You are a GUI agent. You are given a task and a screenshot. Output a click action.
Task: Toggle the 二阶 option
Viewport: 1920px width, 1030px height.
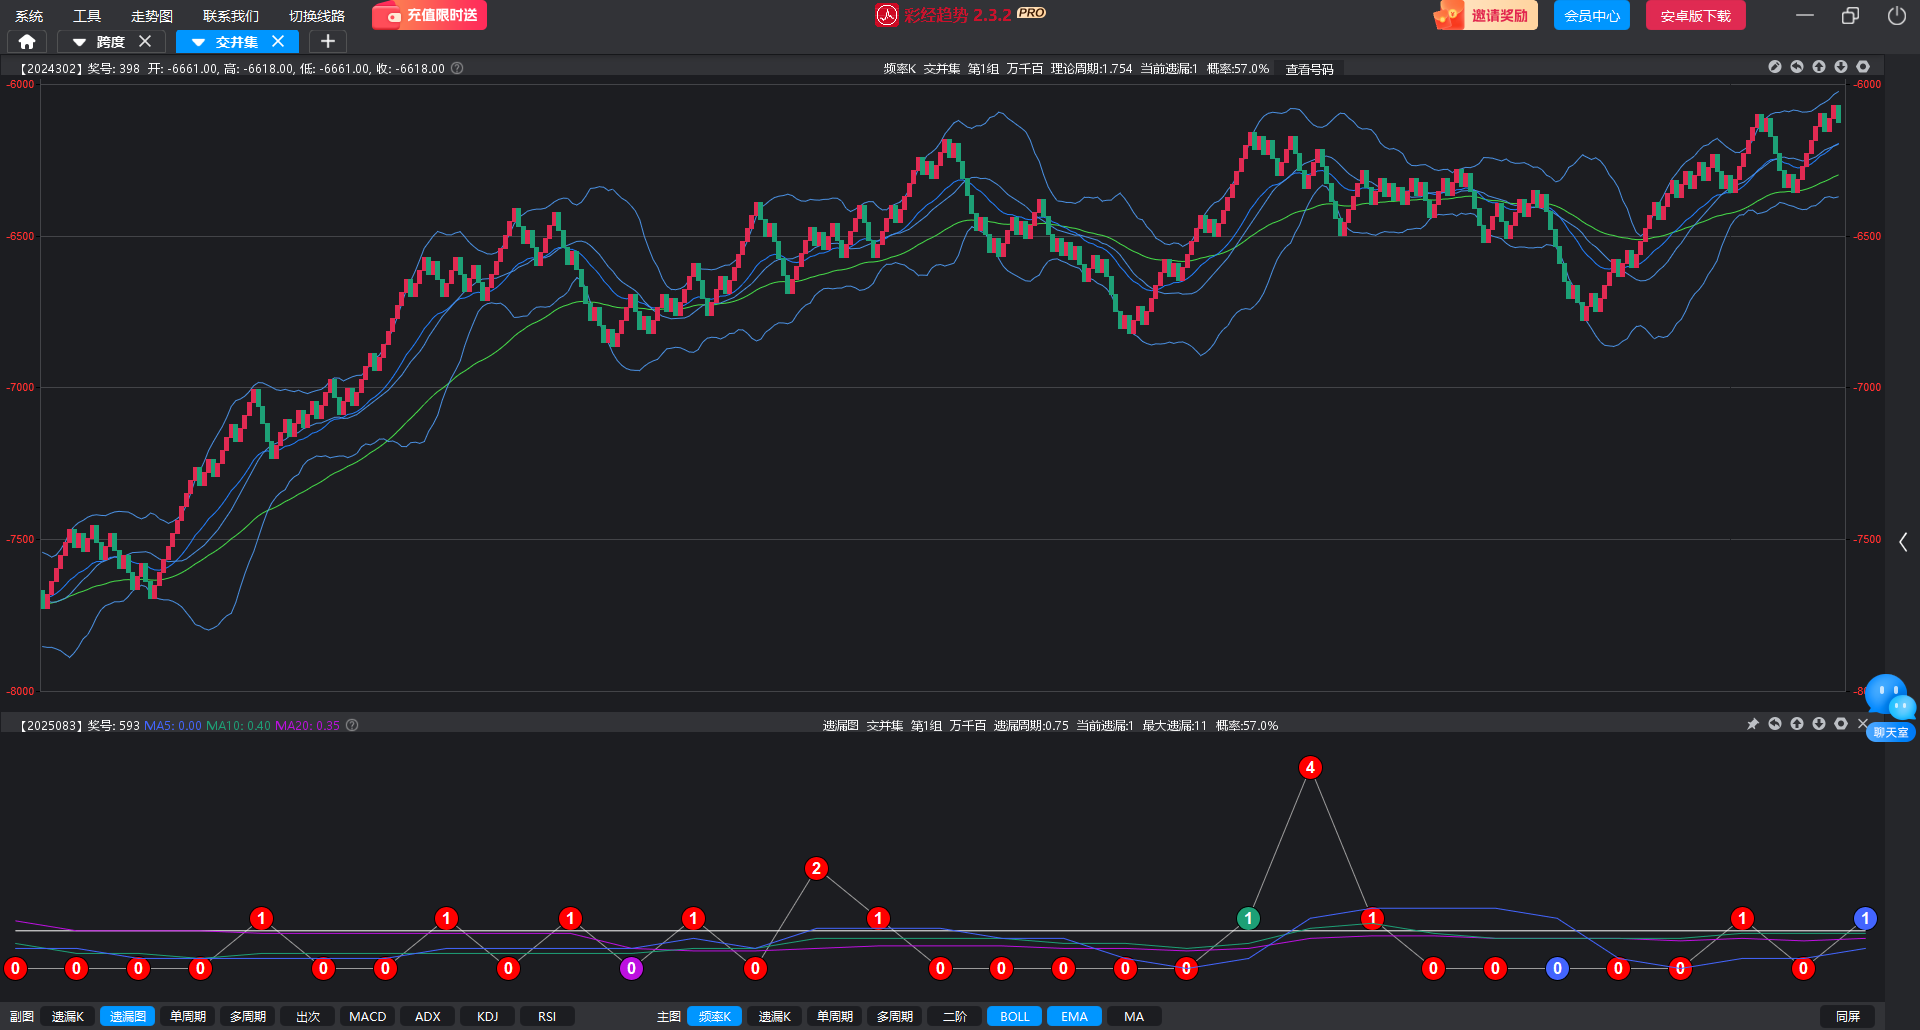pyautogui.click(x=955, y=1016)
